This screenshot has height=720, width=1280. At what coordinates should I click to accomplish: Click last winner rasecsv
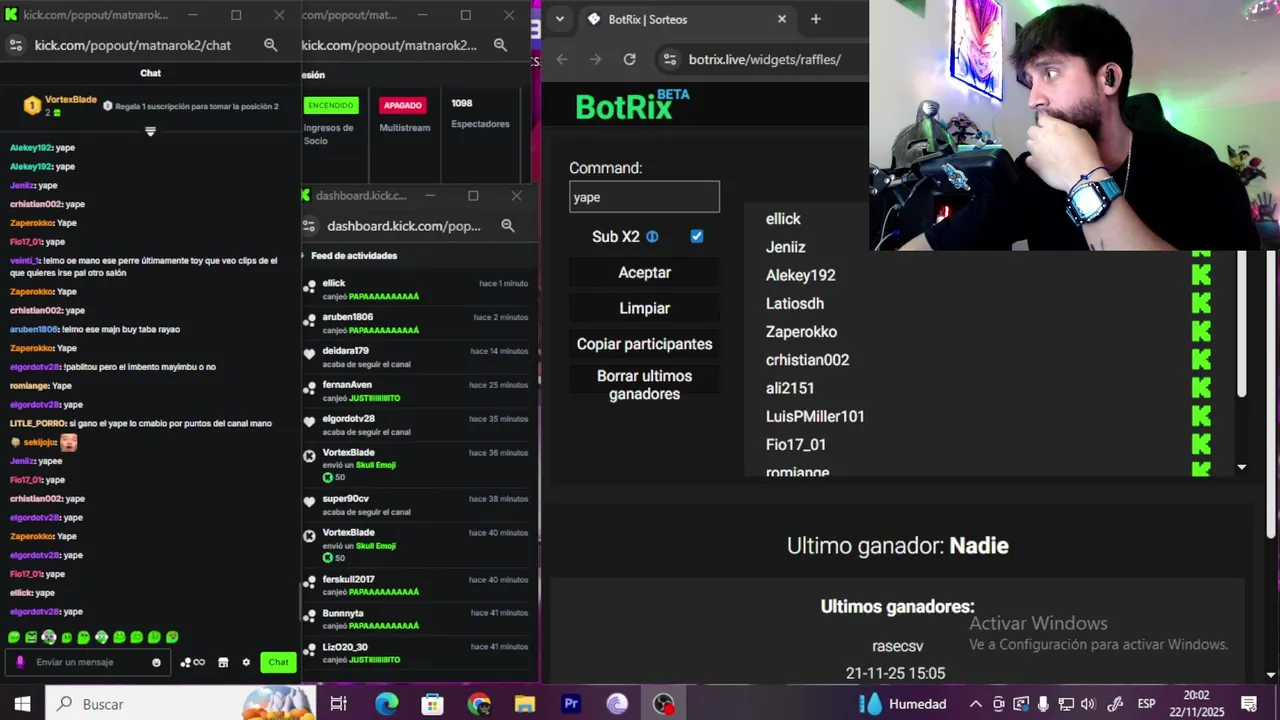pyautogui.click(x=897, y=647)
